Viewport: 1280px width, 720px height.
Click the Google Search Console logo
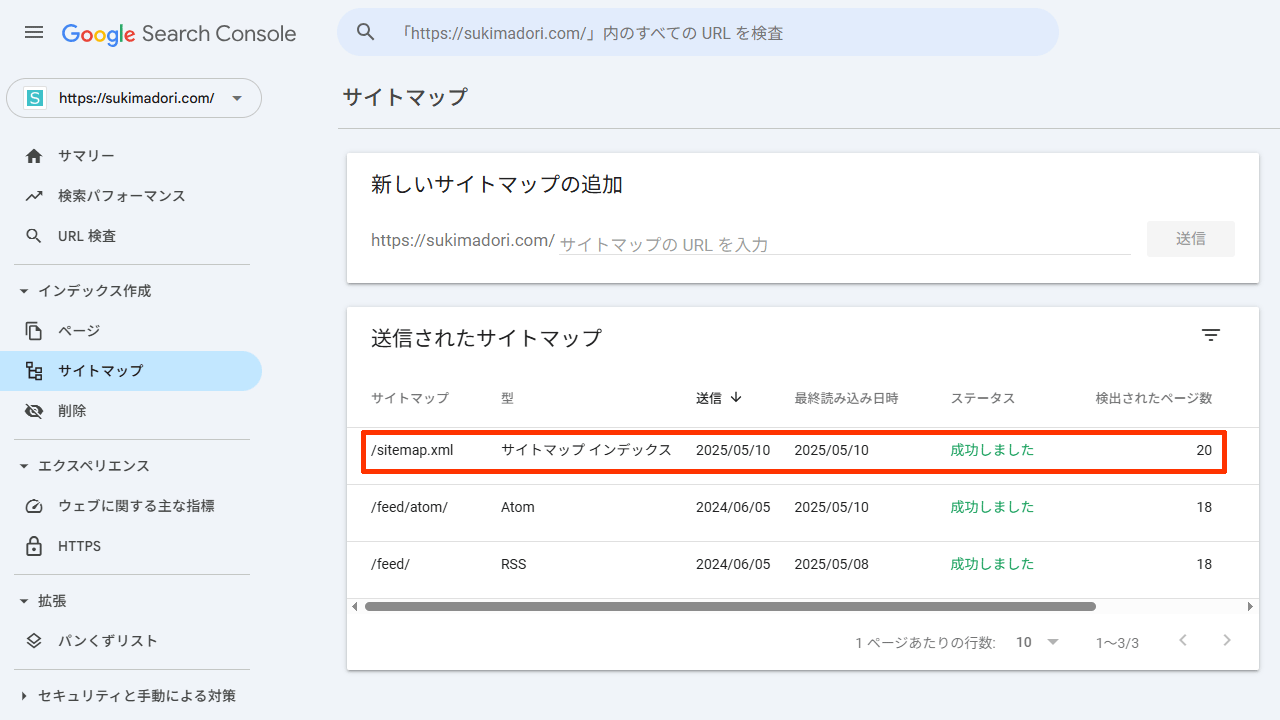tap(179, 34)
